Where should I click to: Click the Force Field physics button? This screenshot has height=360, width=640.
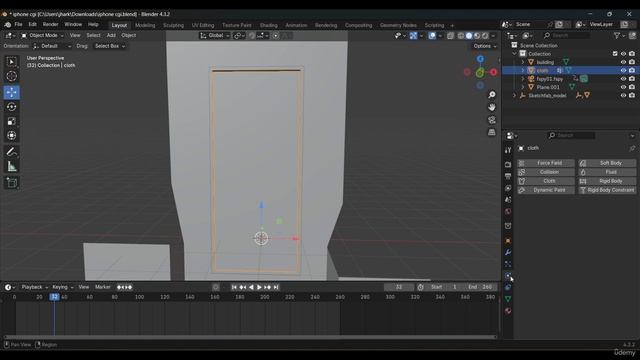click(x=546, y=163)
